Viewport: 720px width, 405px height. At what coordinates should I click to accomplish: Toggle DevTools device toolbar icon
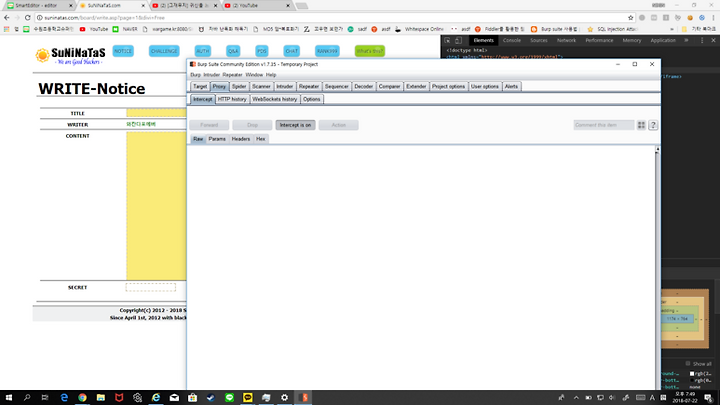click(458, 40)
